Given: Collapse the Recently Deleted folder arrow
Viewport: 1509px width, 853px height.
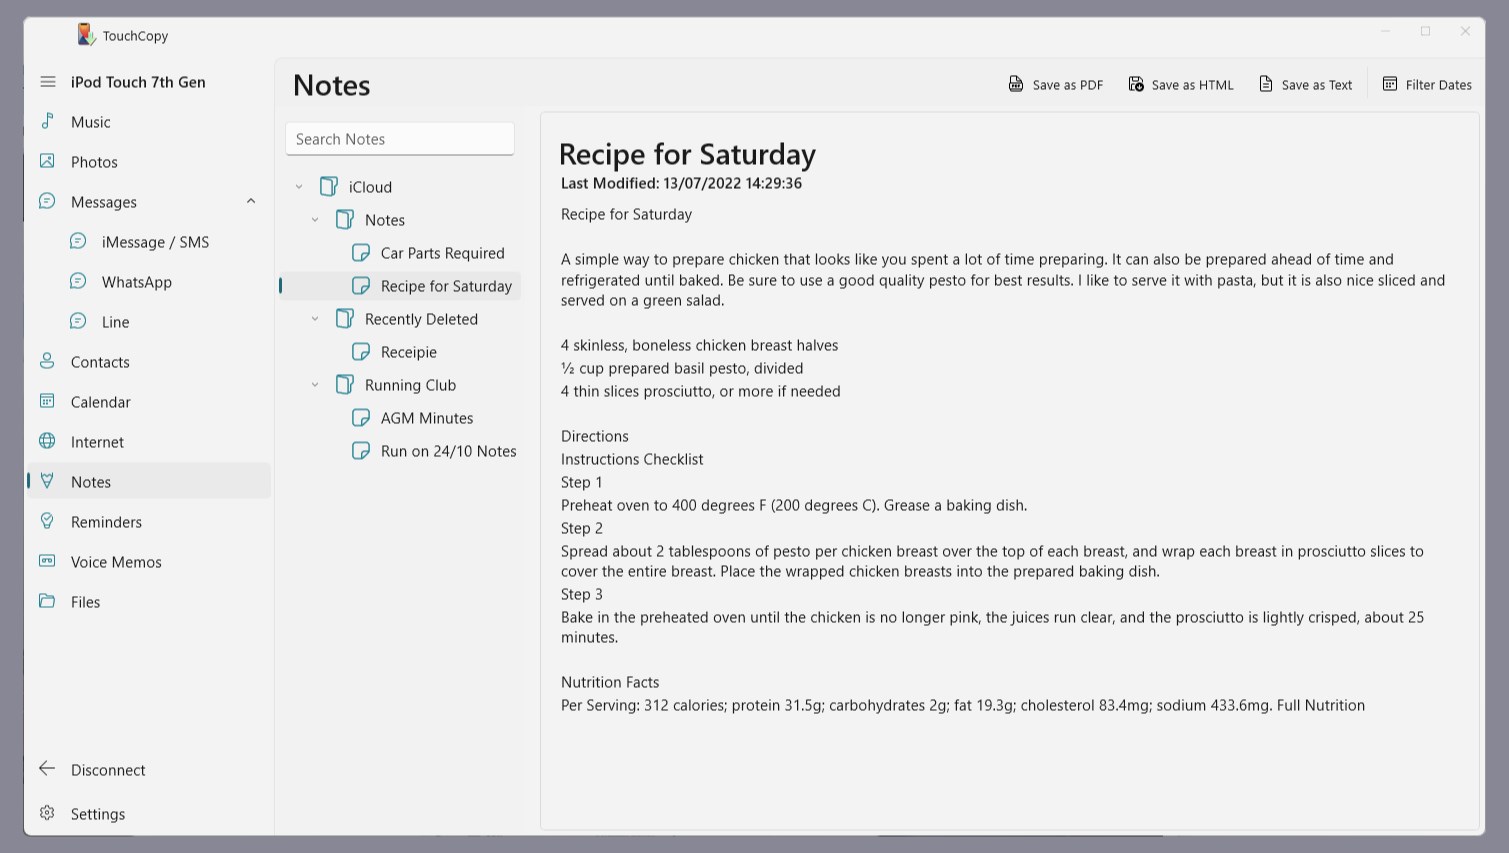Looking at the screenshot, I should [315, 319].
